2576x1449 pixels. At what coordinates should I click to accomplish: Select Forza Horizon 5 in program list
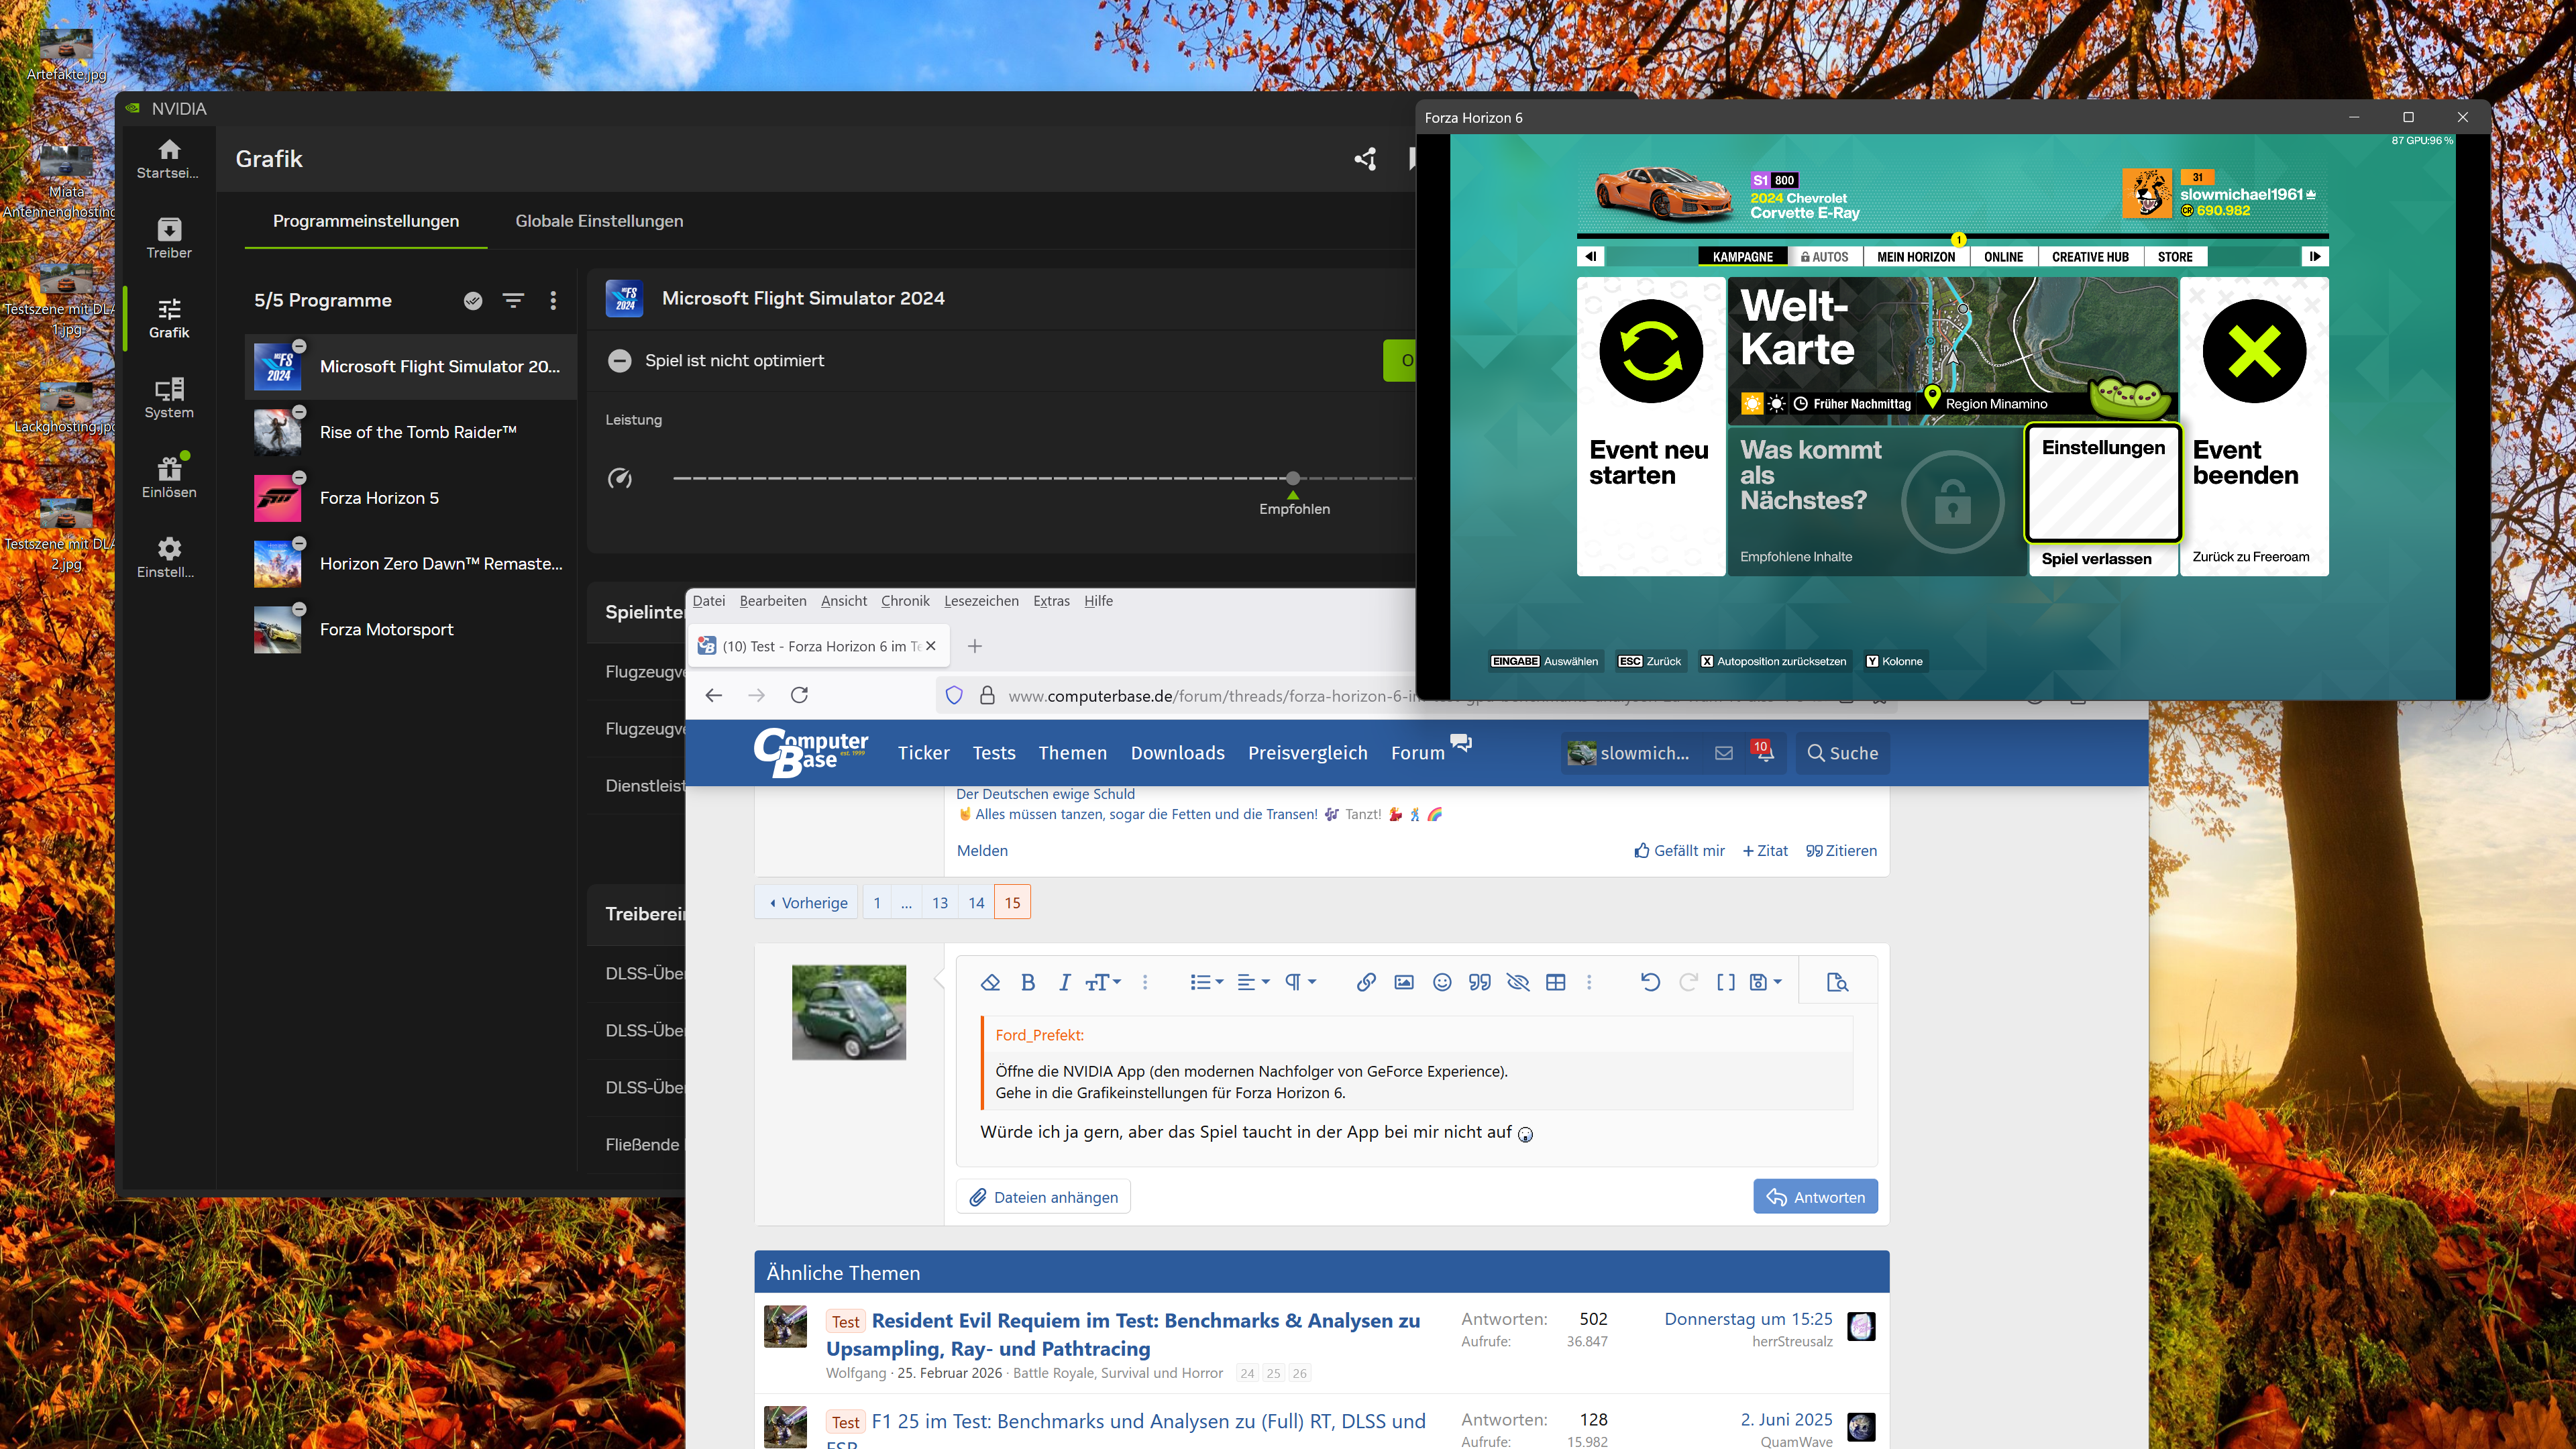click(x=410, y=498)
